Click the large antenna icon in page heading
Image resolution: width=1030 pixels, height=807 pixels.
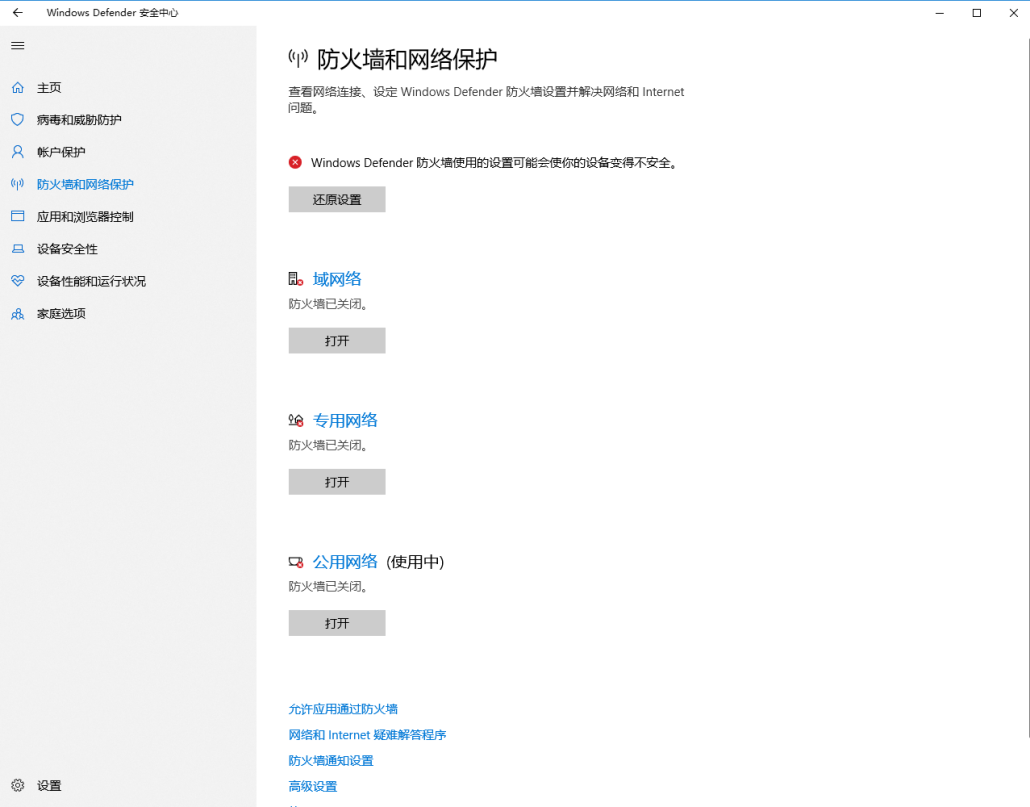pos(298,59)
